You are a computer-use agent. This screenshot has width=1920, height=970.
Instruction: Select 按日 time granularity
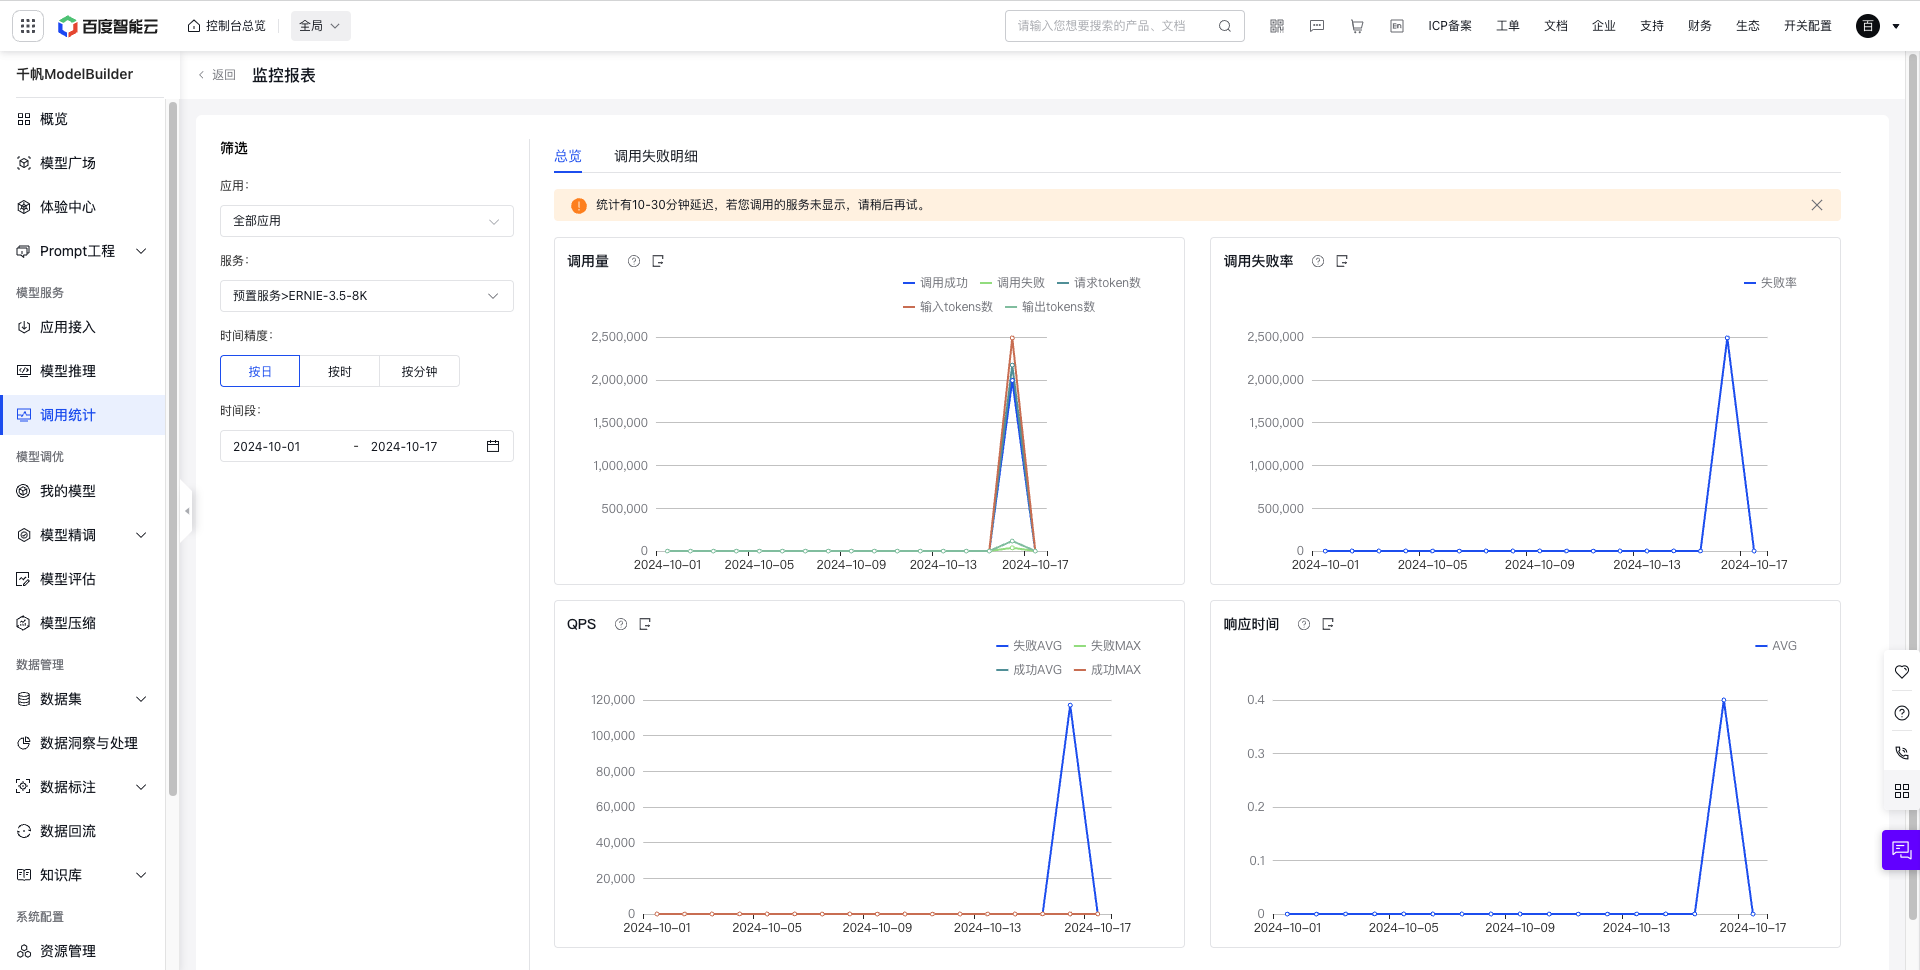pos(260,371)
